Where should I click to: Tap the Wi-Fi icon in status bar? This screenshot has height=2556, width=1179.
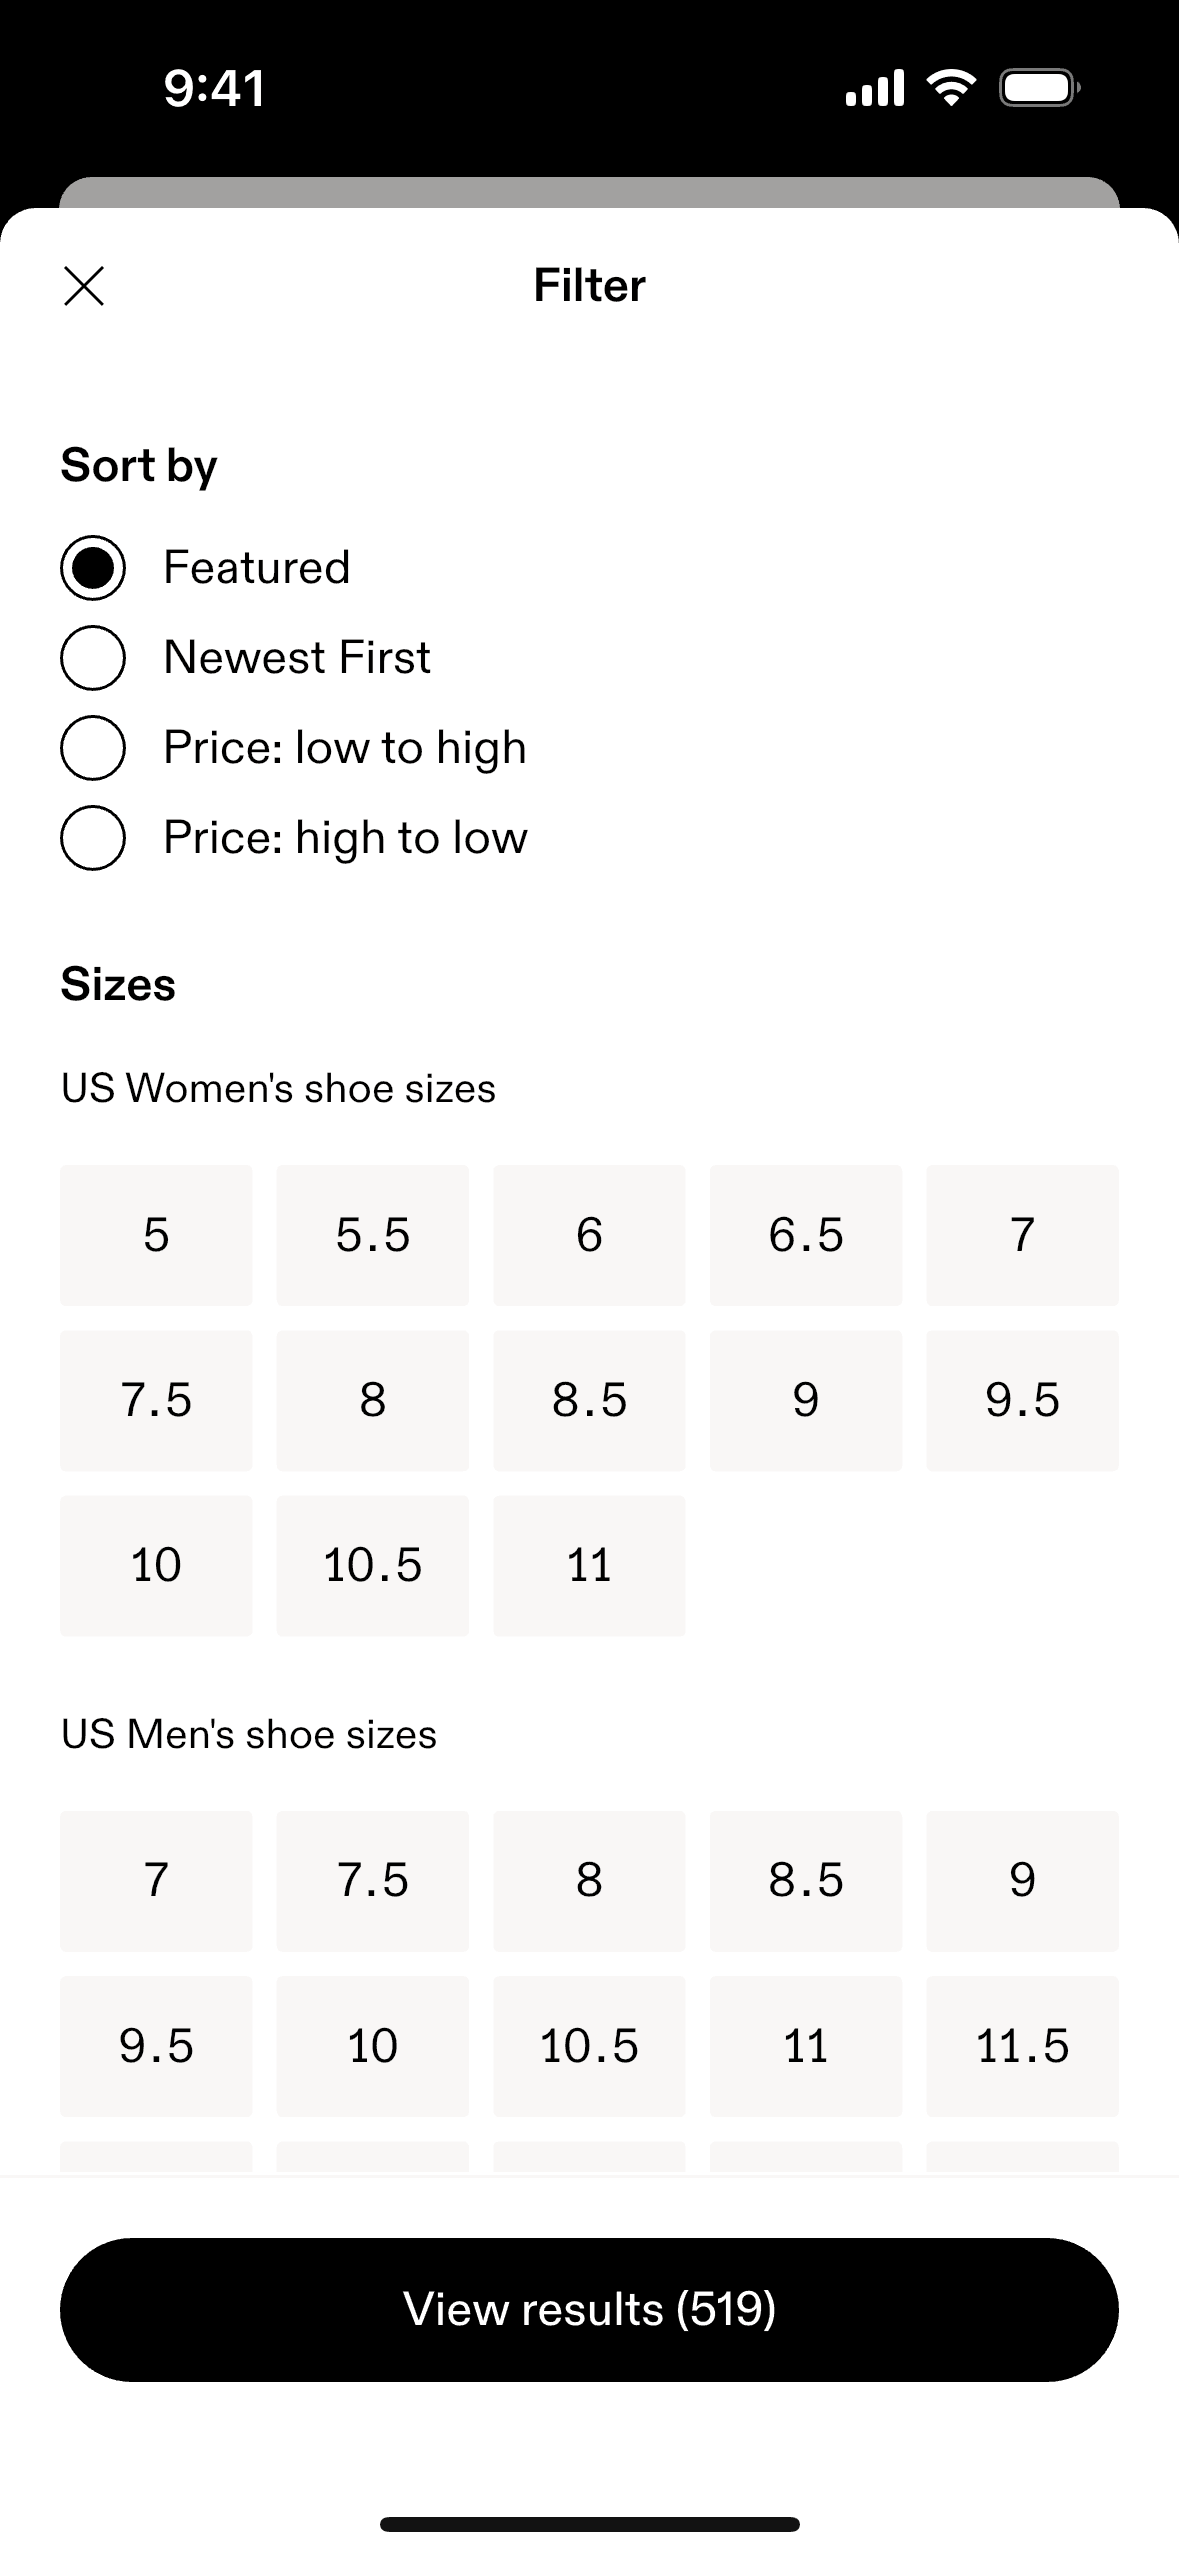pos(952,88)
